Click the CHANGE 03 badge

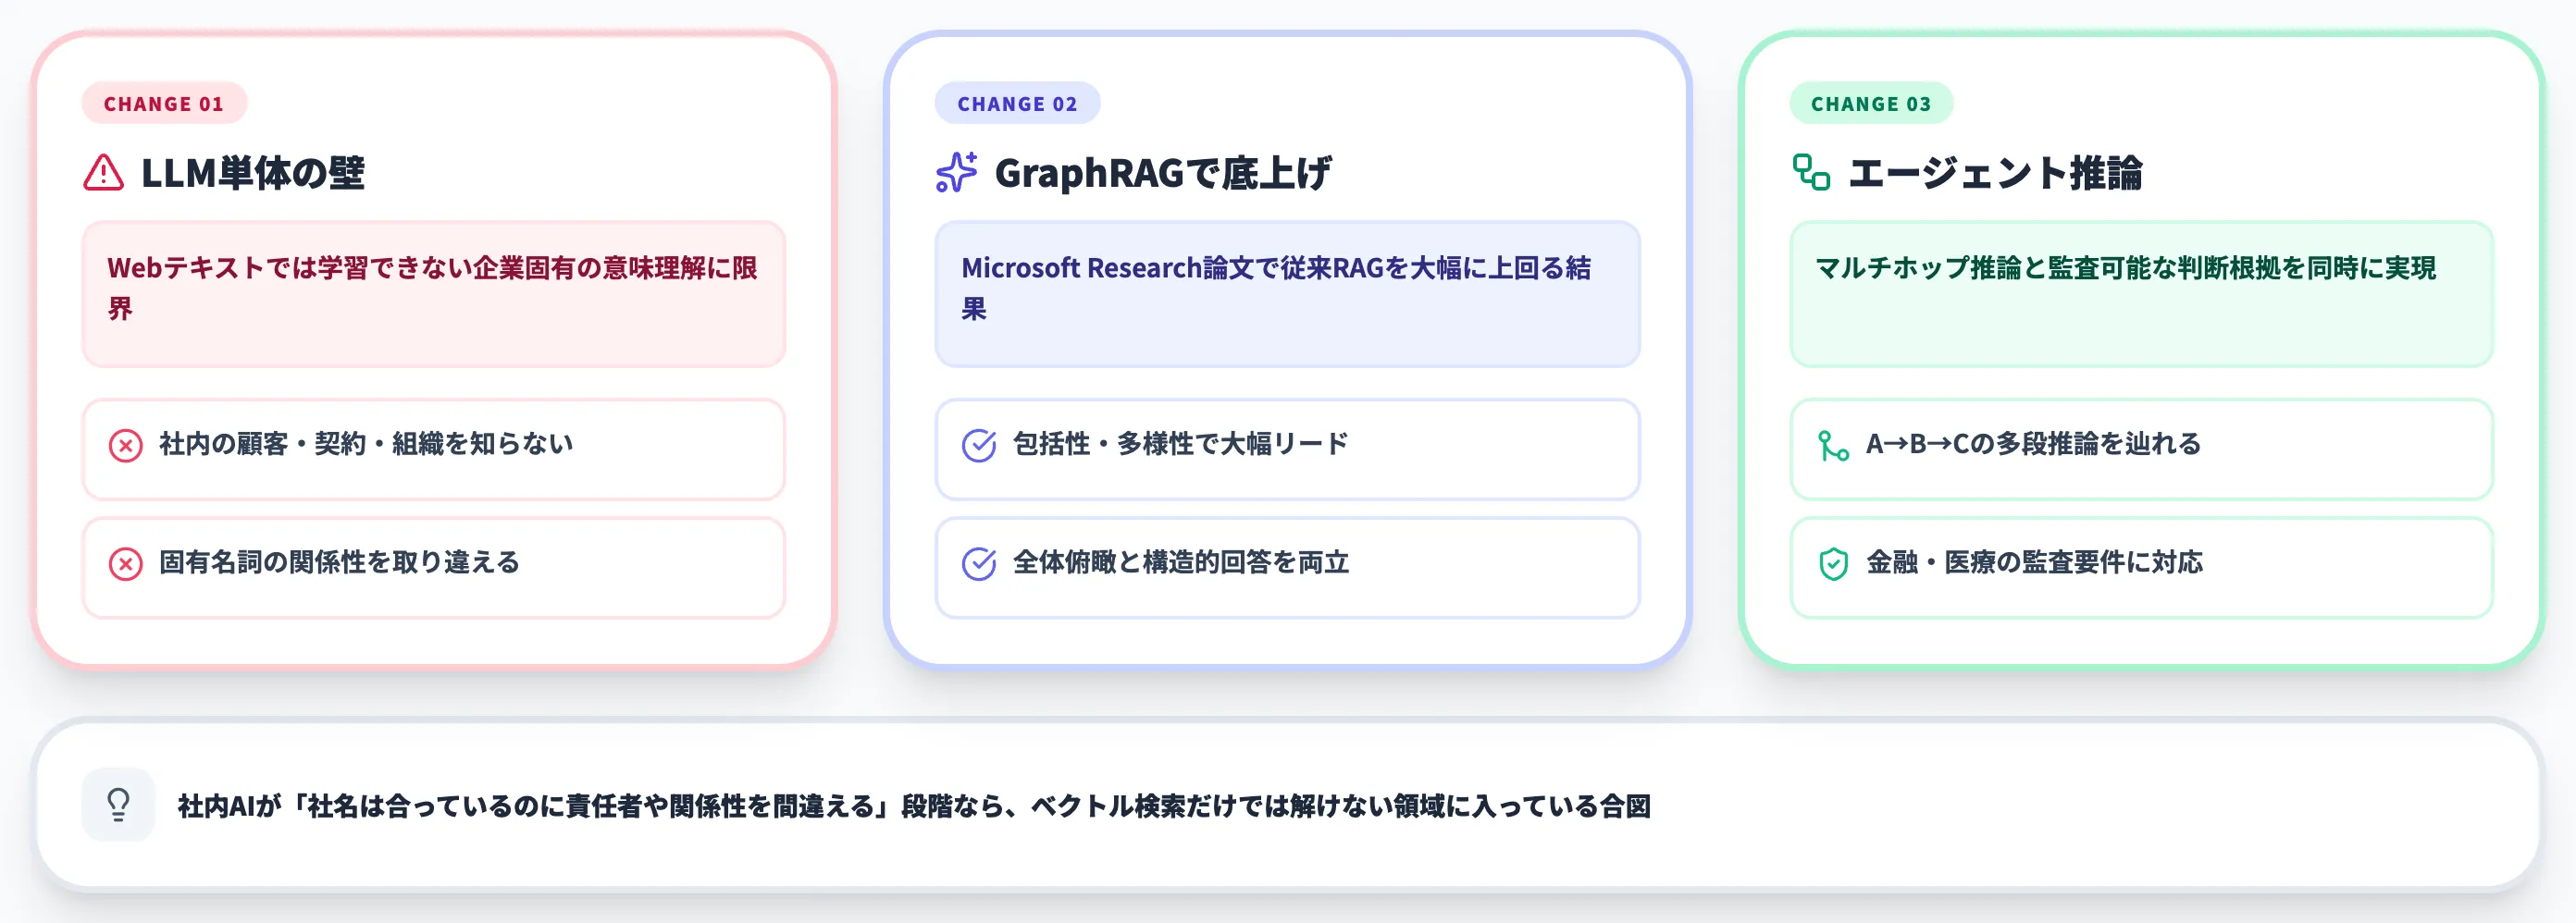(1869, 103)
